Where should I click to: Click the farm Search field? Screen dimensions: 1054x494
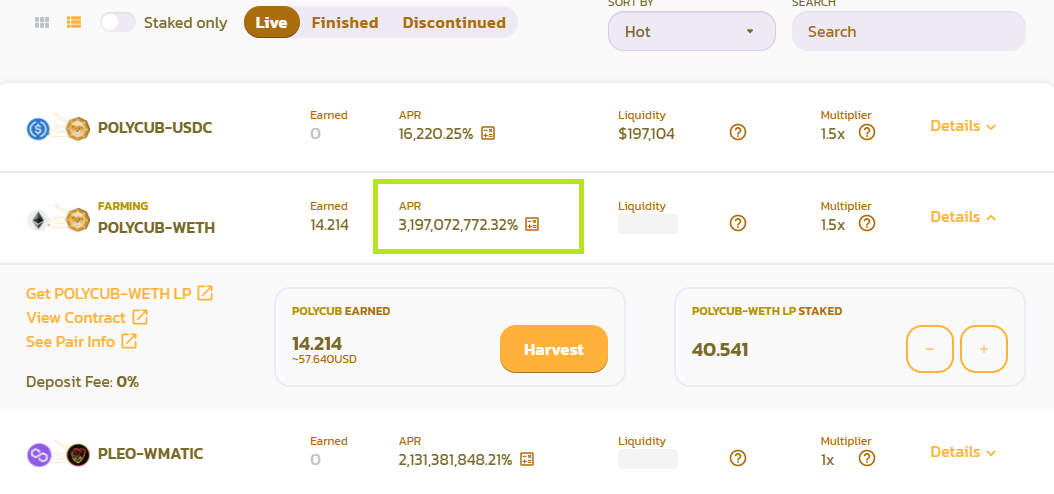point(909,31)
